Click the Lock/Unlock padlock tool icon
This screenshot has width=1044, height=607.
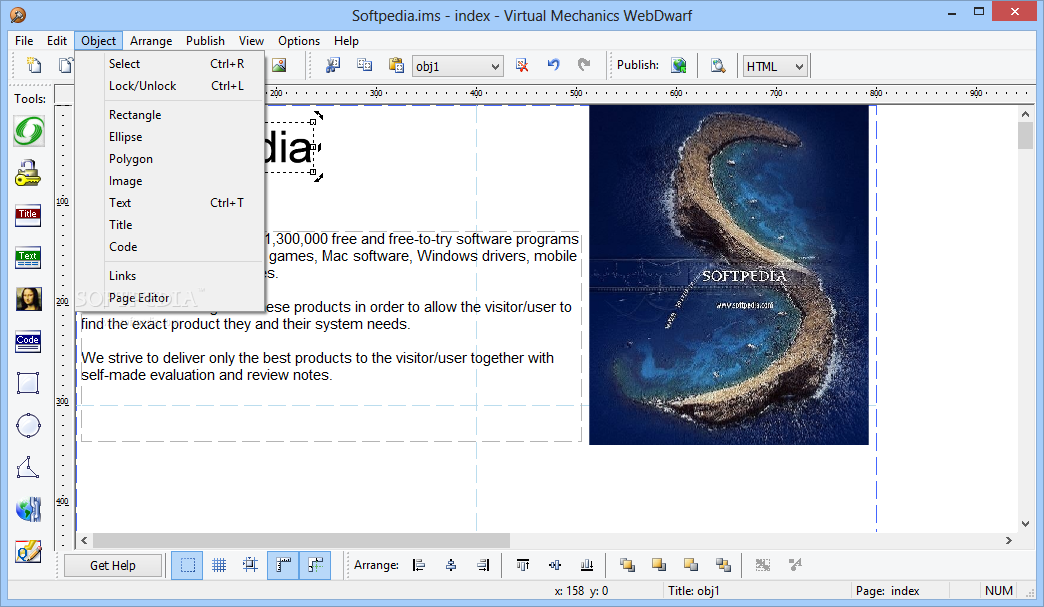click(28, 173)
